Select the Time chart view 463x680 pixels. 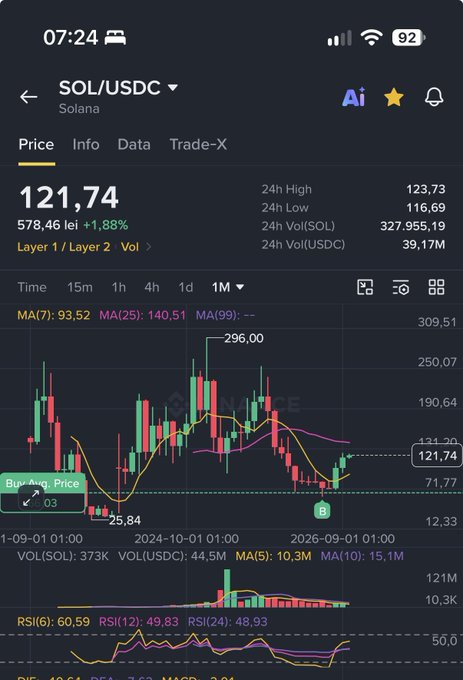coord(32,287)
